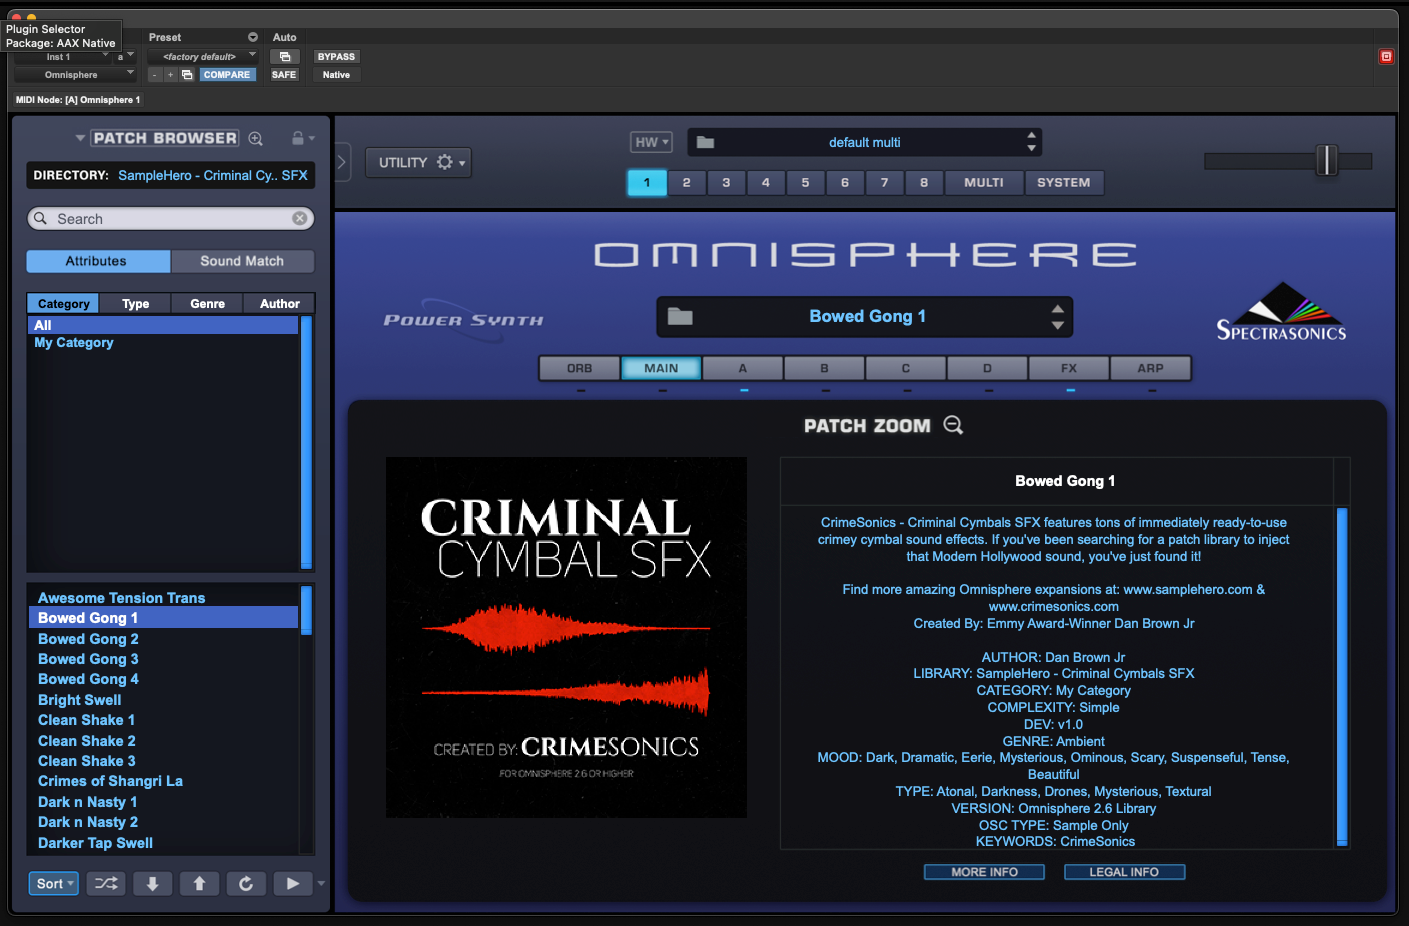This screenshot has width=1409, height=926.
Task: Open the default multi up-down stepper
Action: click(1031, 142)
